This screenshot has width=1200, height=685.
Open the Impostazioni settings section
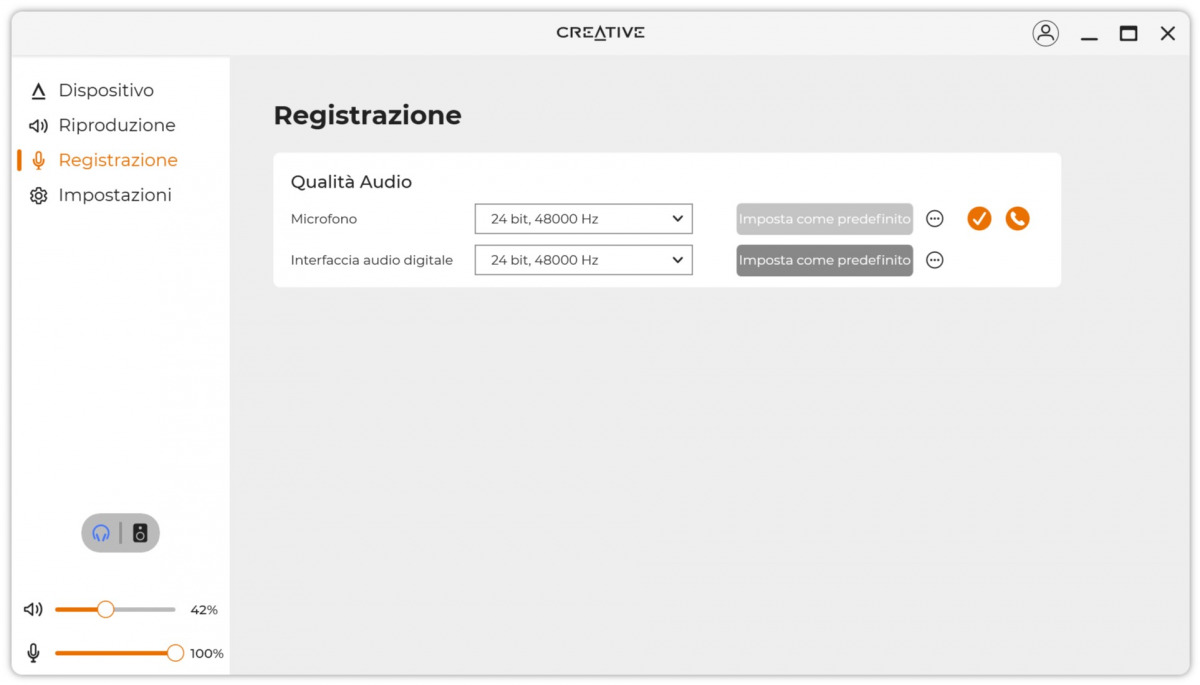click(x=114, y=196)
